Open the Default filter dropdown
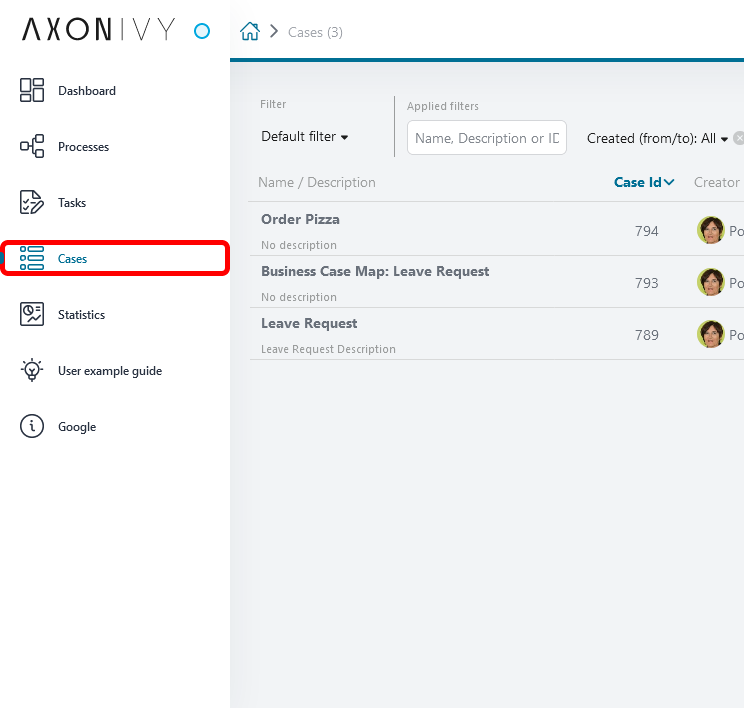Viewport: 744px width, 708px height. coord(305,137)
